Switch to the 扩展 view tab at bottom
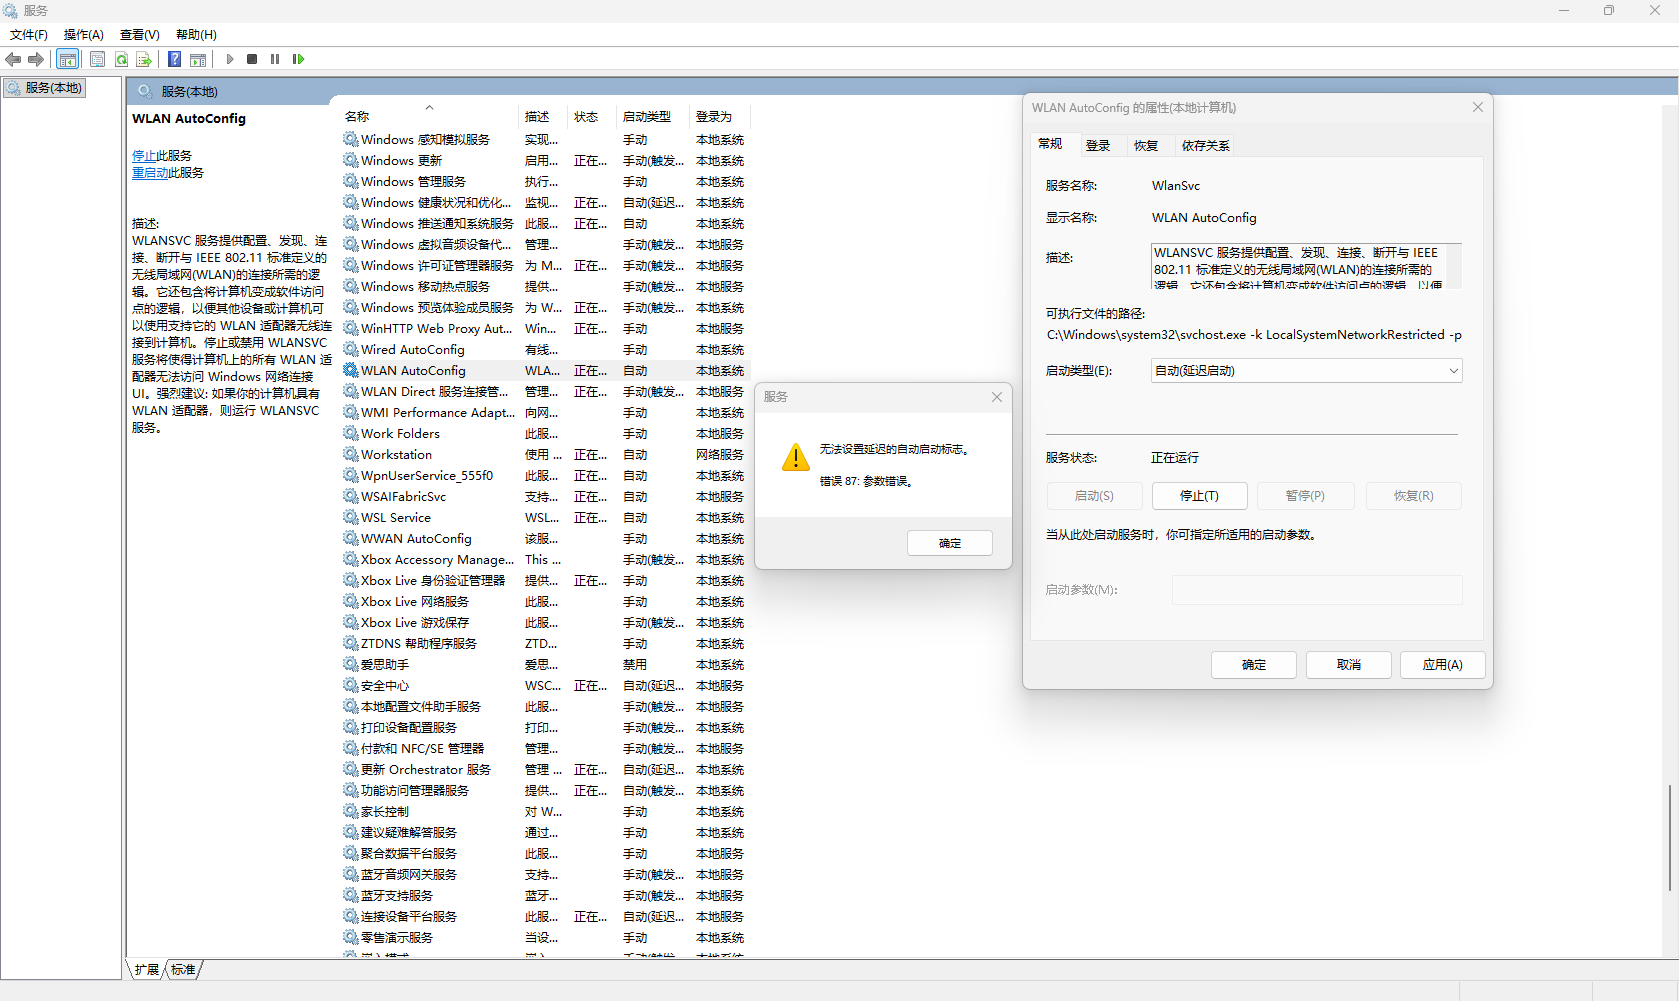This screenshot has width=1679, height=1001. coord(147,969)
